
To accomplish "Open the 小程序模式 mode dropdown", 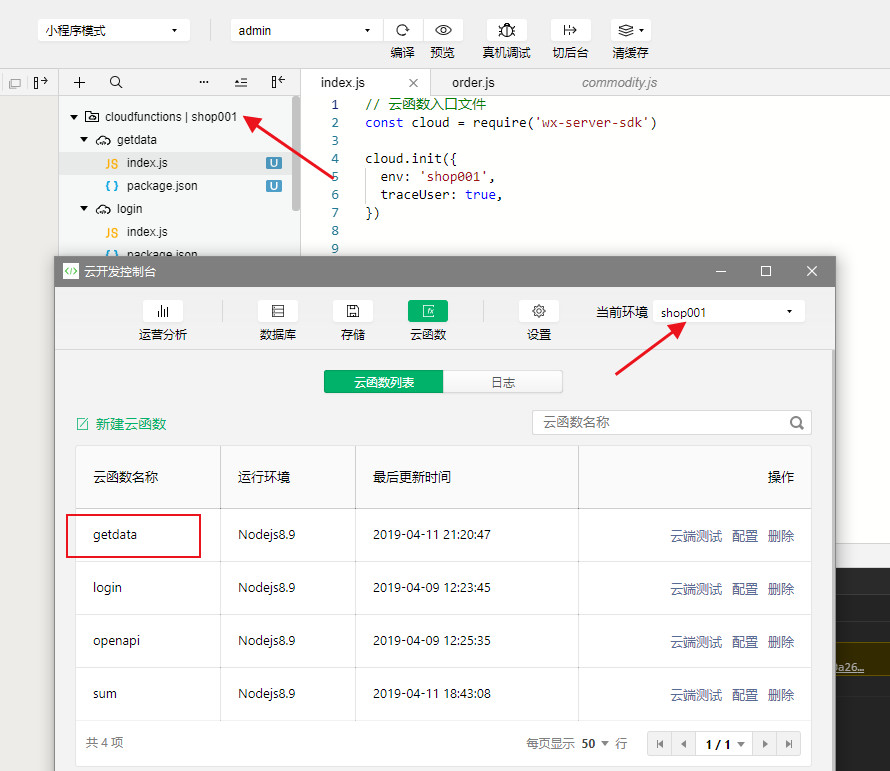I will [x=114, y=30].
